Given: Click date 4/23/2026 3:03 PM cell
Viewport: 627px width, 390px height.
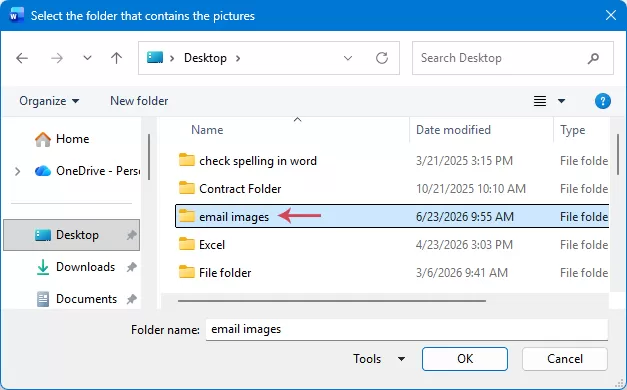Looking at the screenshot, I should tap(464, 245).
